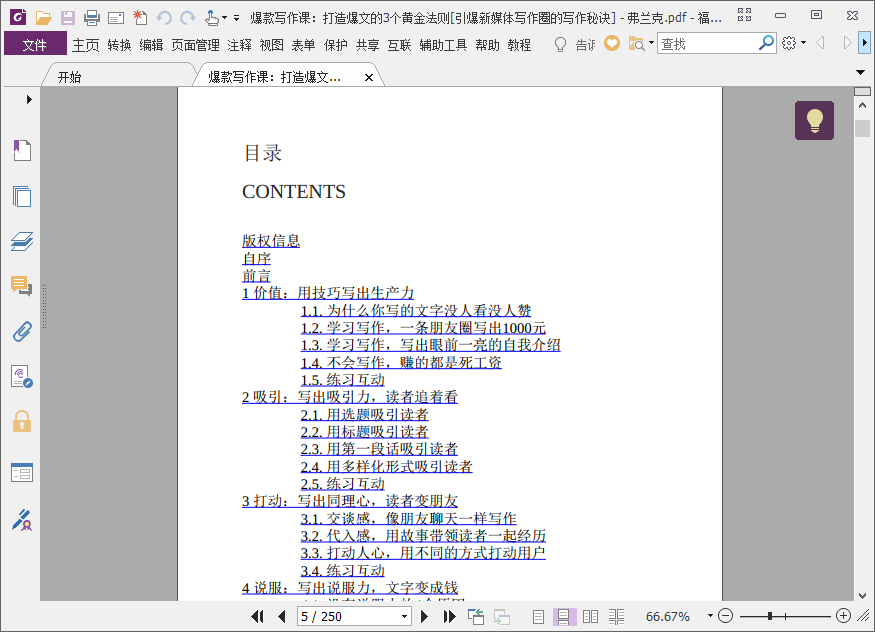Open the Attachments paperclip panel
Viewport: 875px width, 632px height.
(22, 331)
